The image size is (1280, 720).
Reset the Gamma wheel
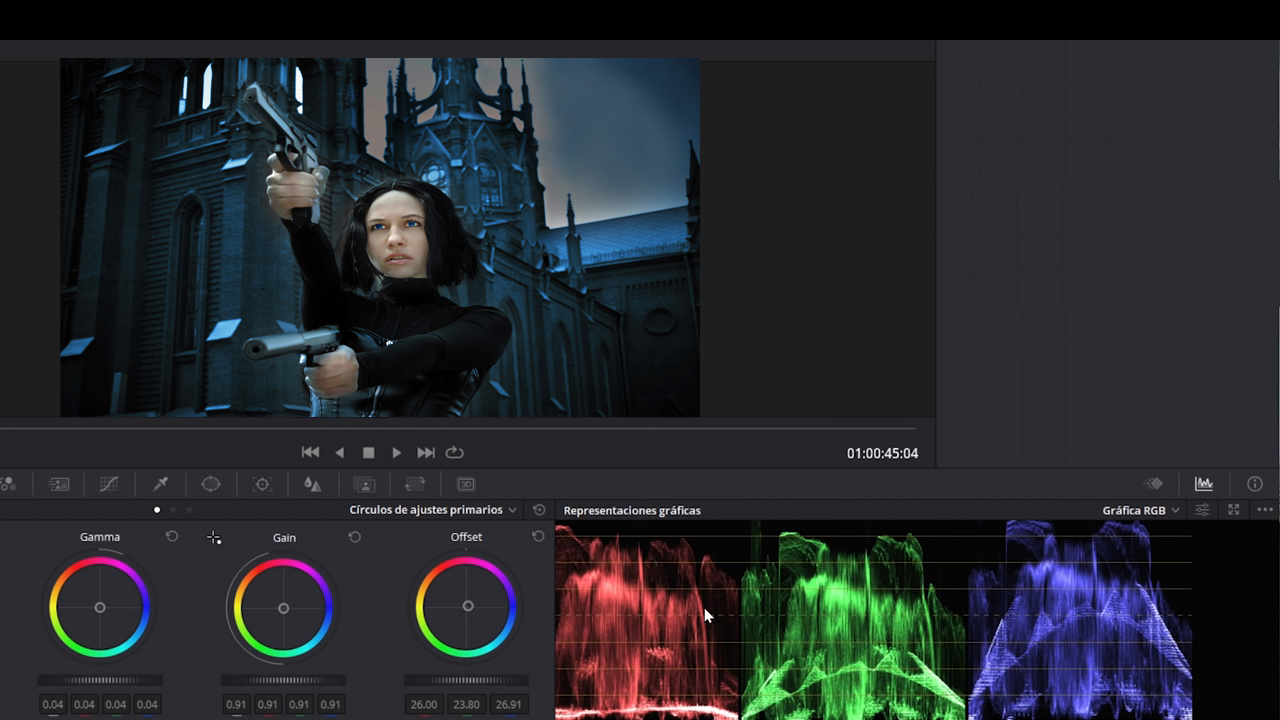(x=172, y=537)
